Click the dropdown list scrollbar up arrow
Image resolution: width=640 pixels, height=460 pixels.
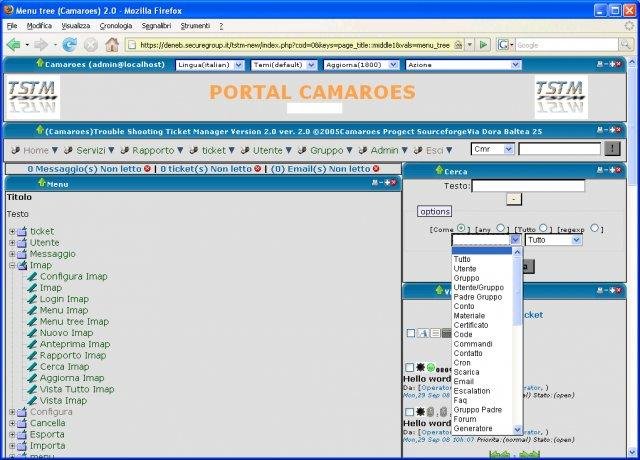point(517,252)
